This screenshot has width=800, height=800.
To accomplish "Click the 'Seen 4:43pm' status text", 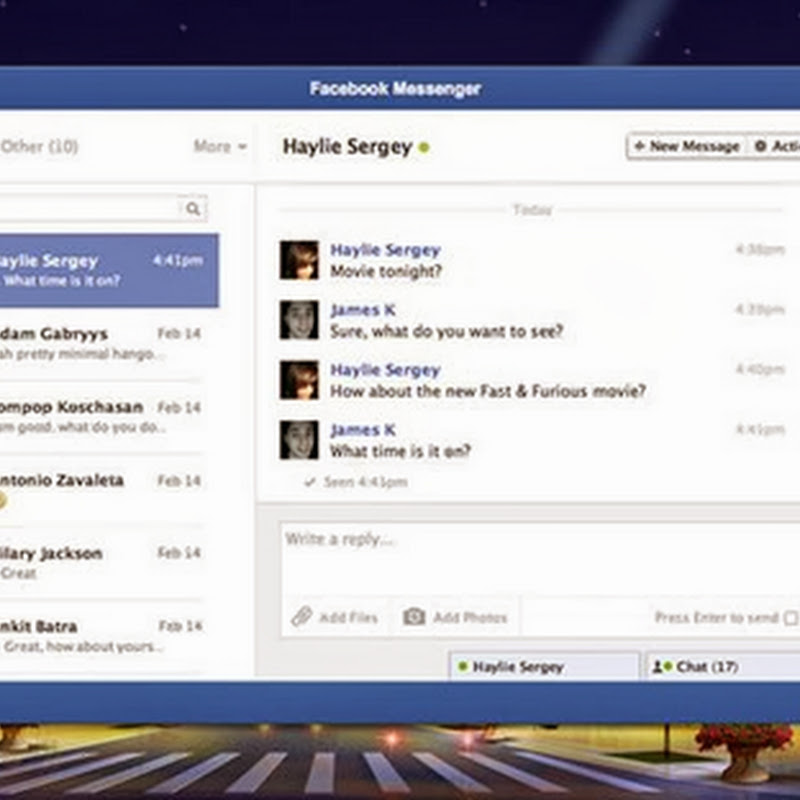I will (365, 482).
